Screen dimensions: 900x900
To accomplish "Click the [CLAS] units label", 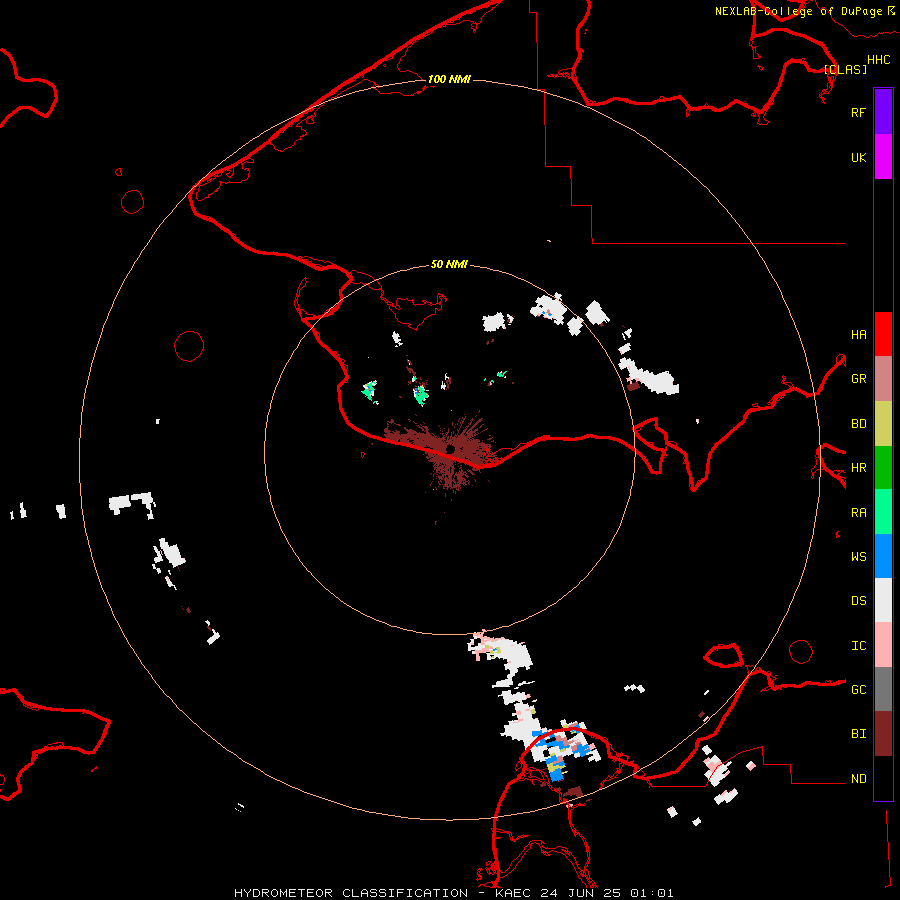I will 845,69.
